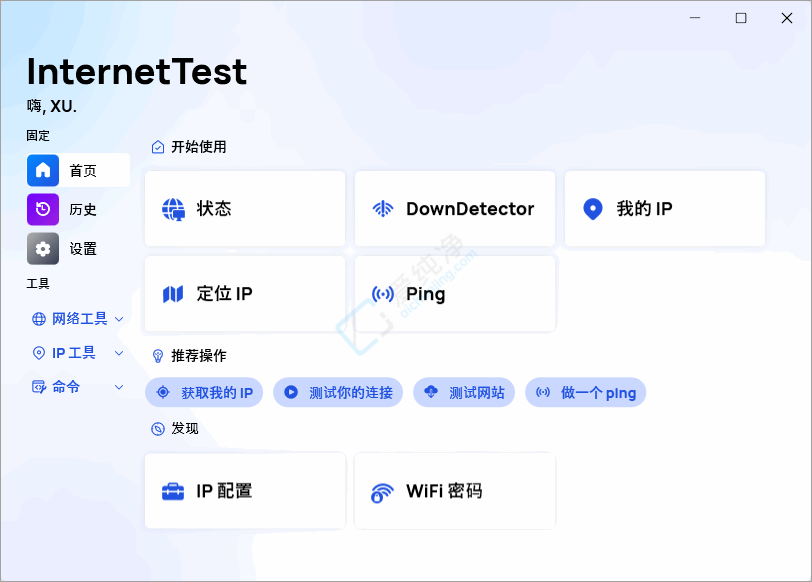Click the purple History clock icon
Viewport: 812px width, 582px height.
coord(43,209)
